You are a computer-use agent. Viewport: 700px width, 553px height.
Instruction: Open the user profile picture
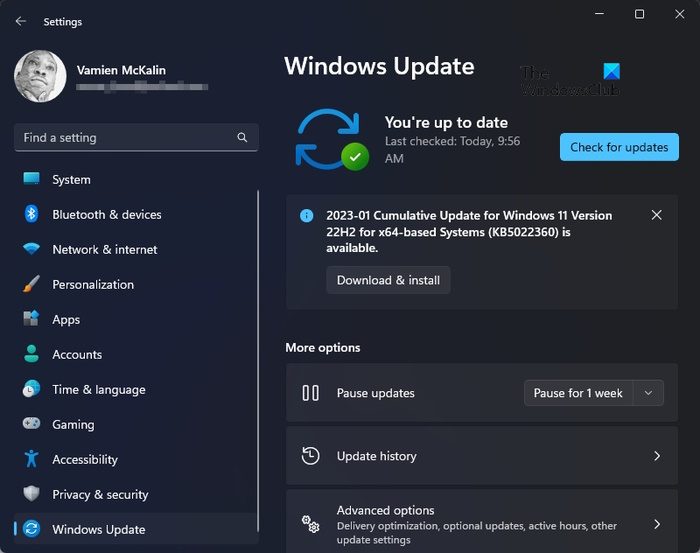click(40, 76)
